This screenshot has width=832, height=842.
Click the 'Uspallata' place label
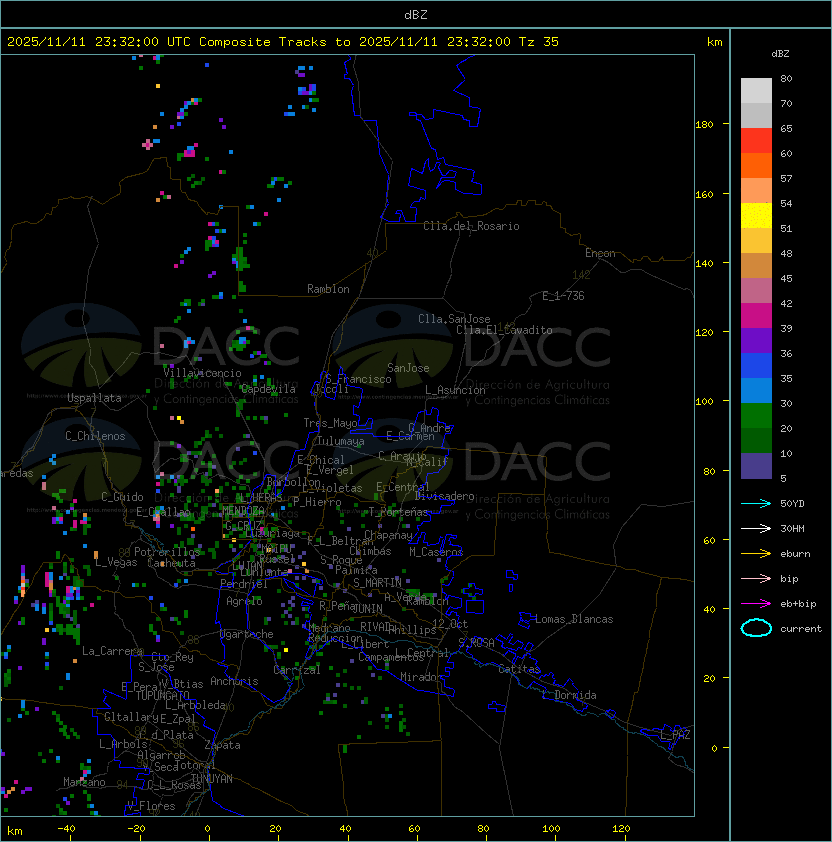94,398
